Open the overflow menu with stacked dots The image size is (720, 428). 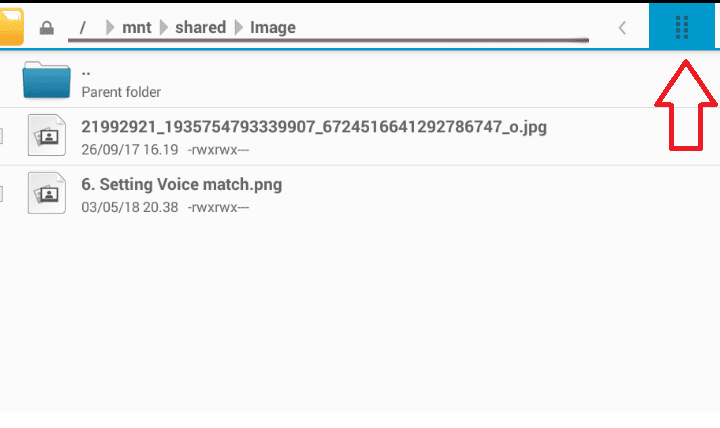coord(682,27)
